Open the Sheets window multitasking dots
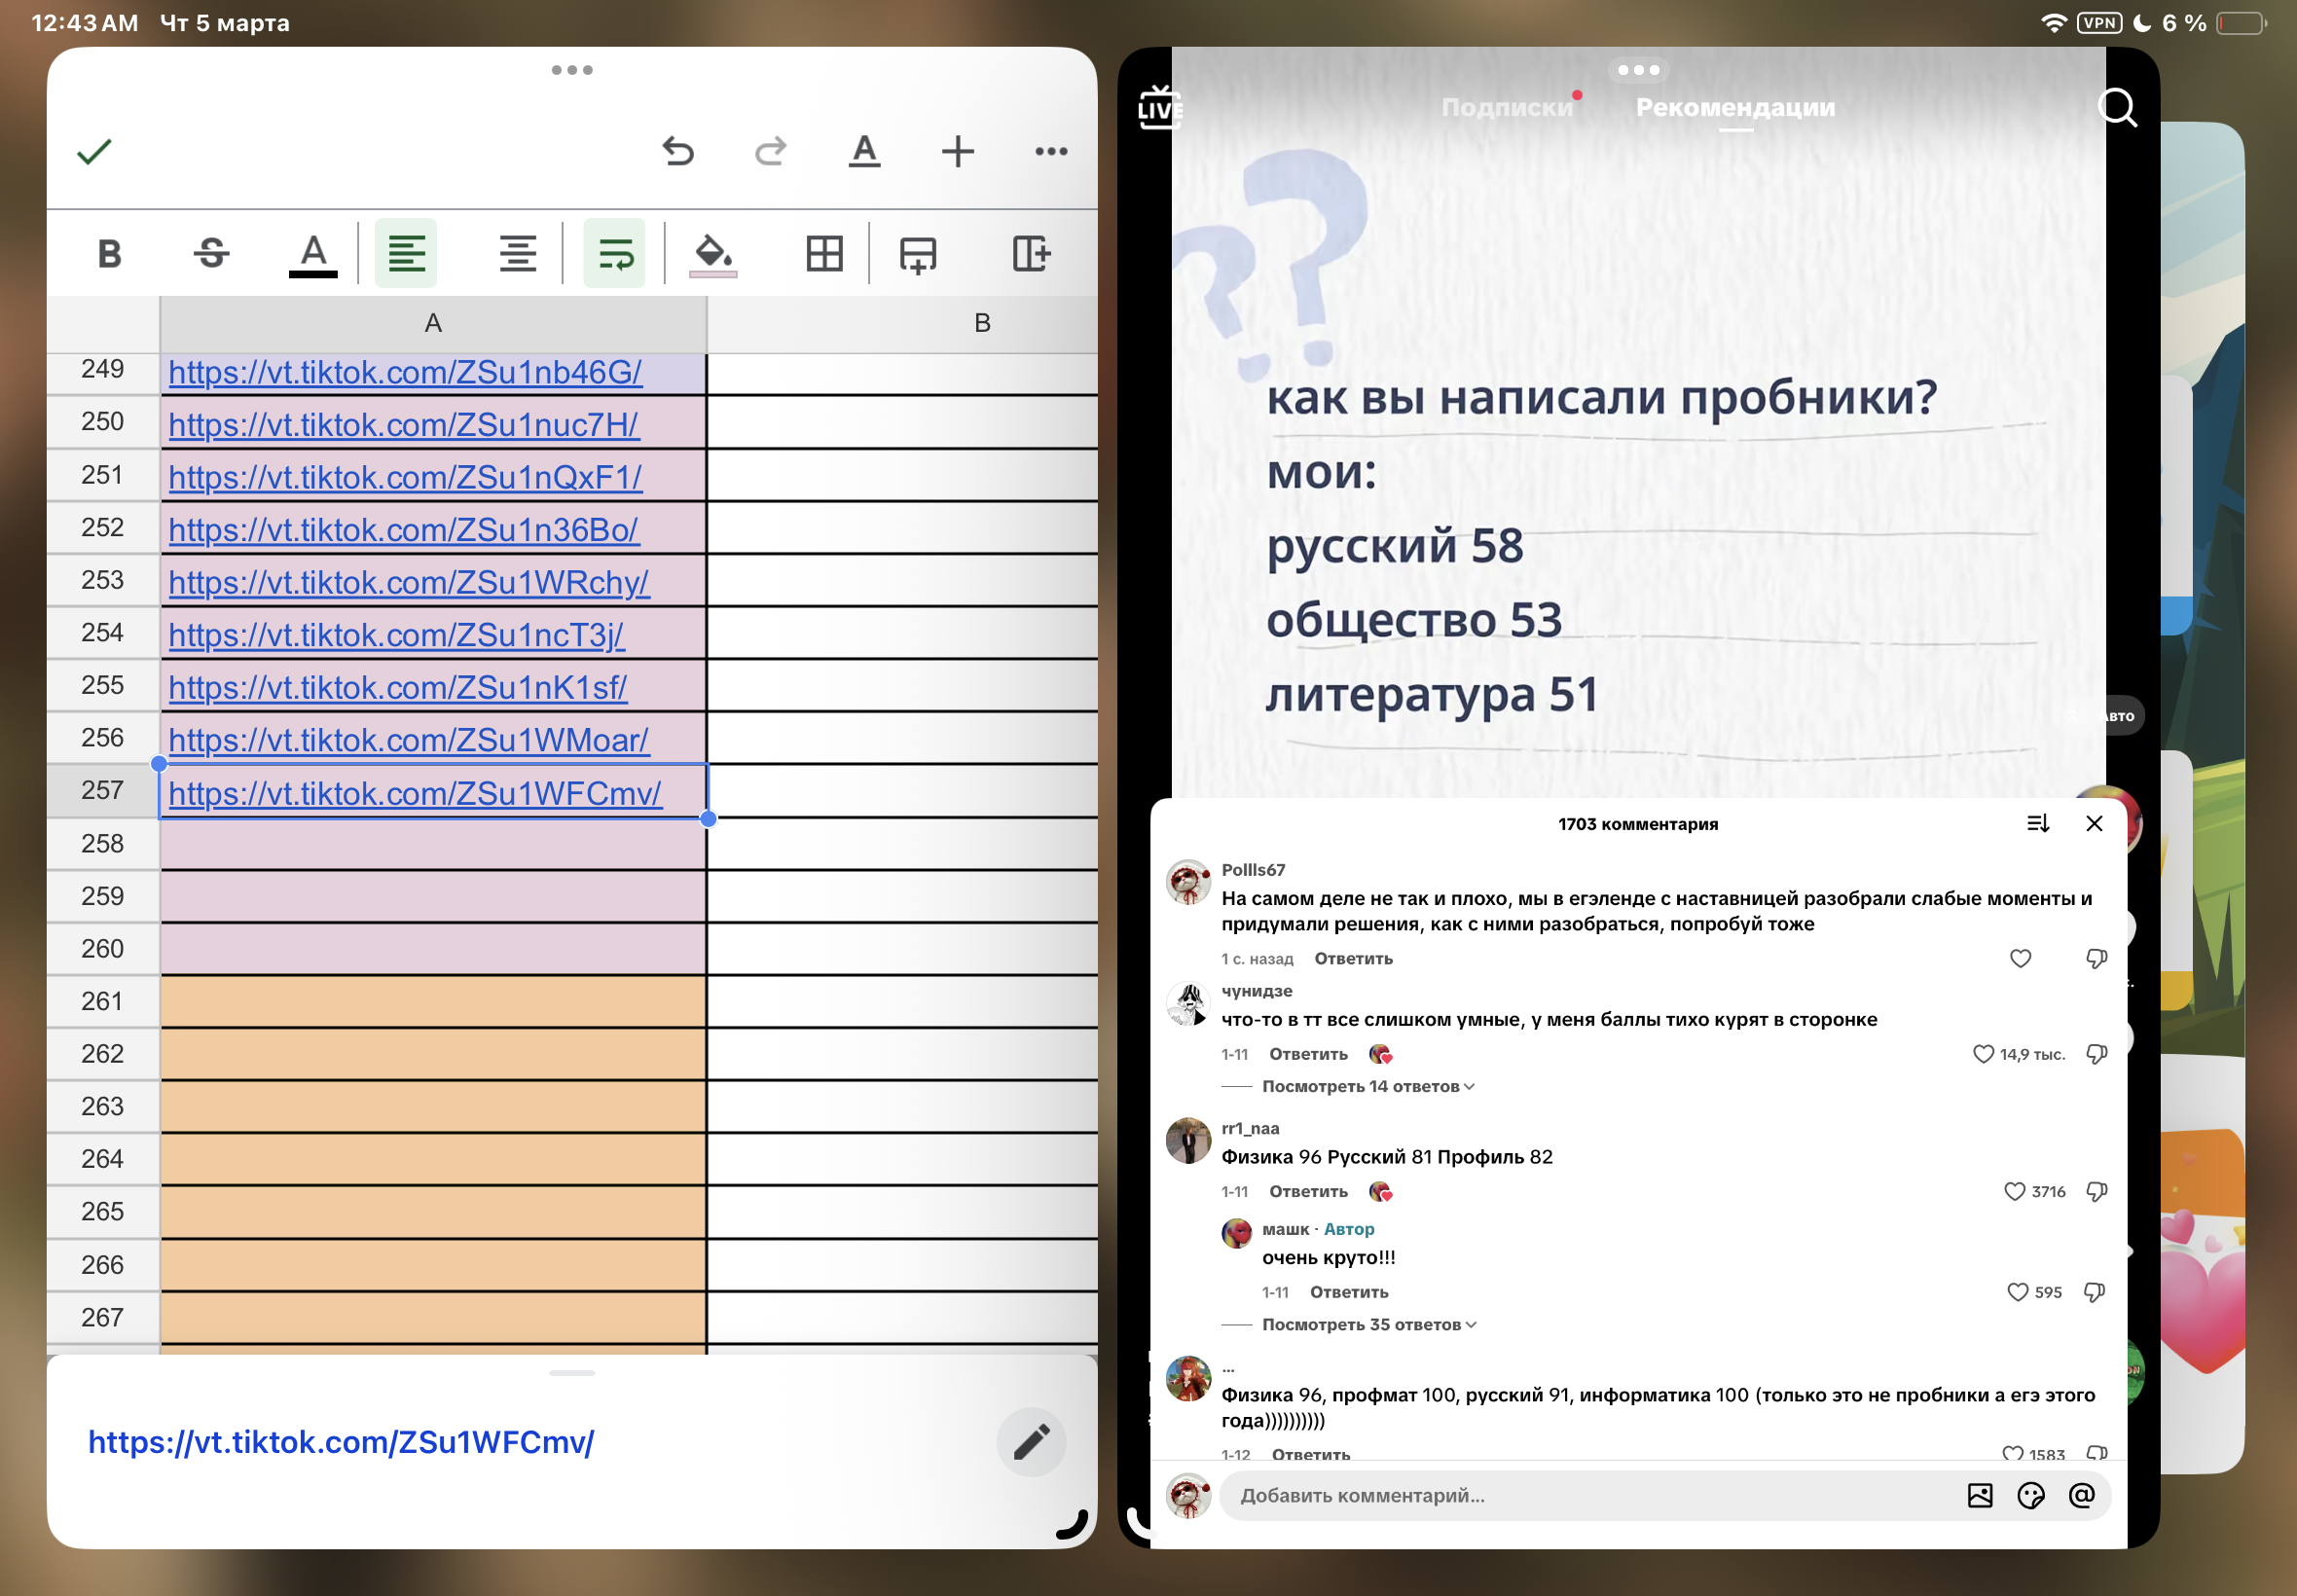 pos(572,70)
